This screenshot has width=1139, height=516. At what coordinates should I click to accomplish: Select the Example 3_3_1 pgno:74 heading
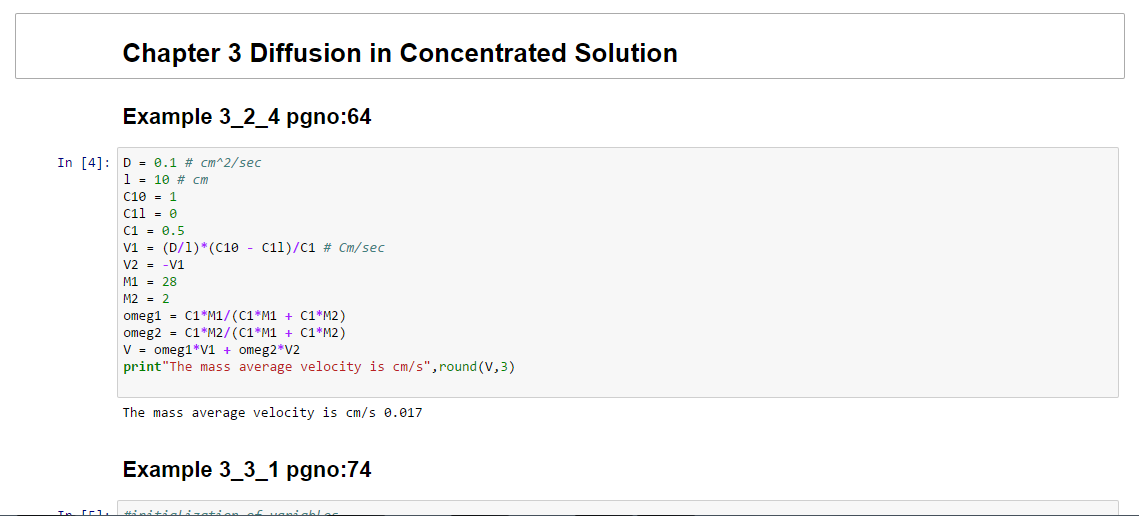click(x=246, y=470)
